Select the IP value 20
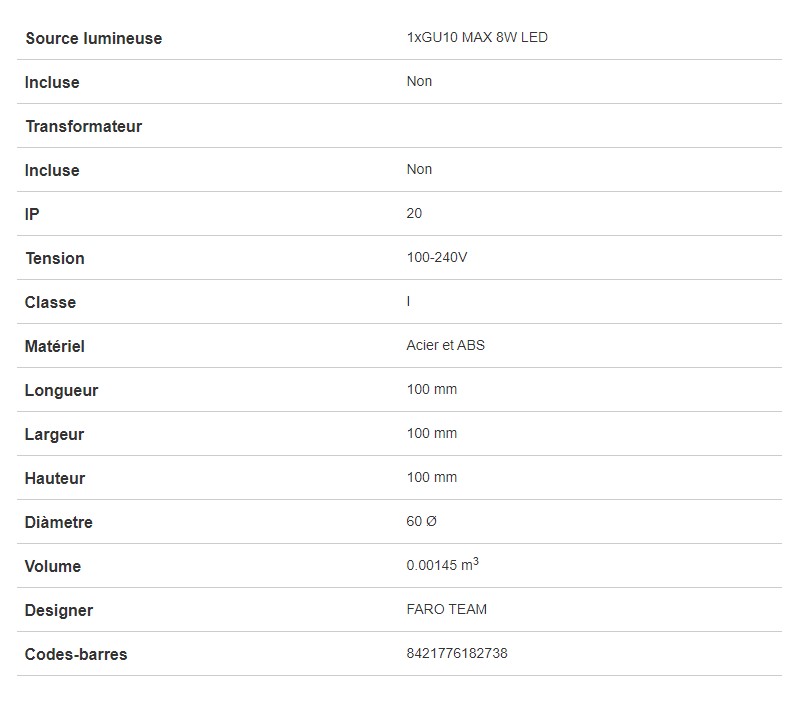 (x=414, y=213)
